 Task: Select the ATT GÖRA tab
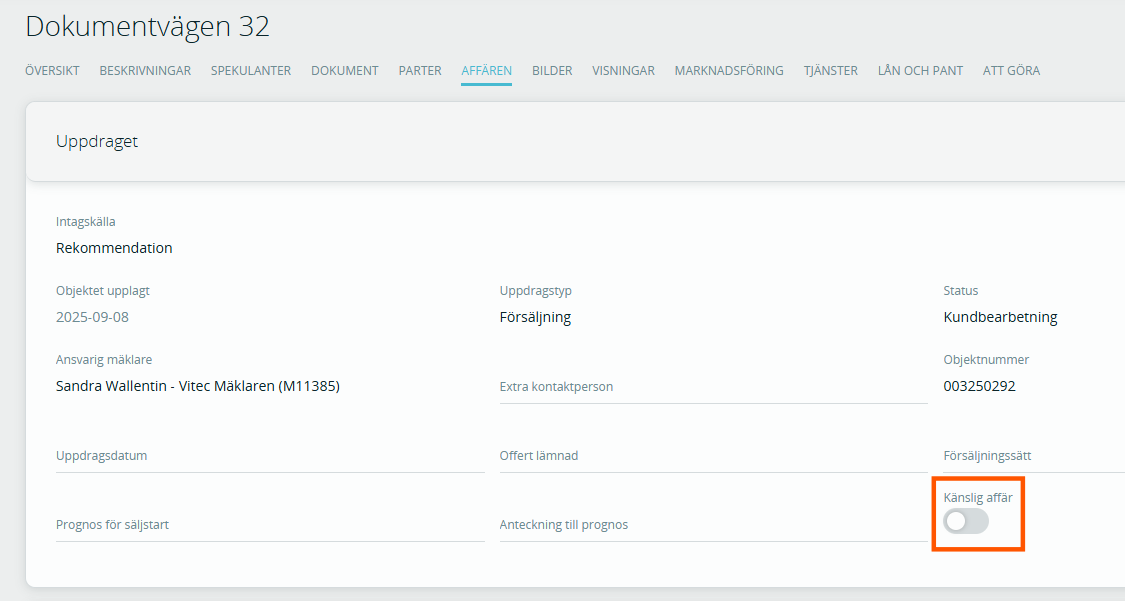point(1011,71)
